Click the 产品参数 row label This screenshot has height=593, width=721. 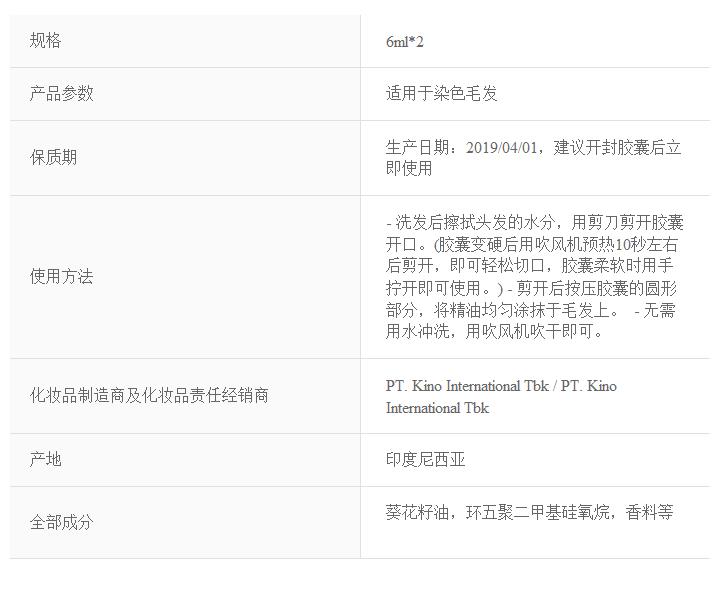(x=62, y=94)
